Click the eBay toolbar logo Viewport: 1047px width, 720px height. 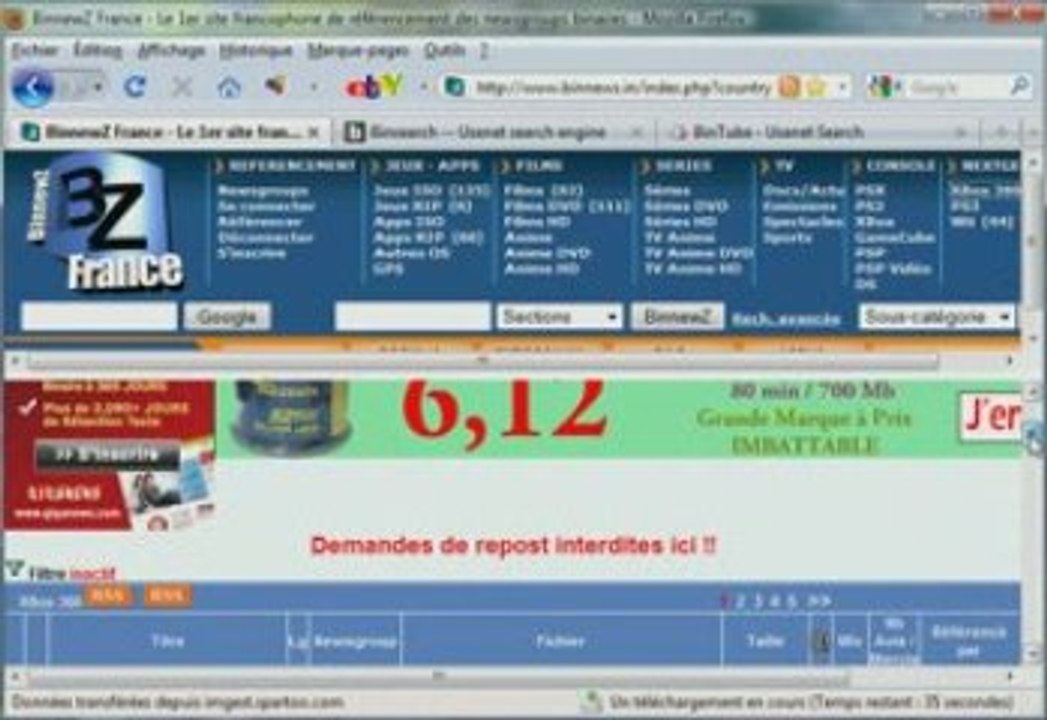point(373,87)
